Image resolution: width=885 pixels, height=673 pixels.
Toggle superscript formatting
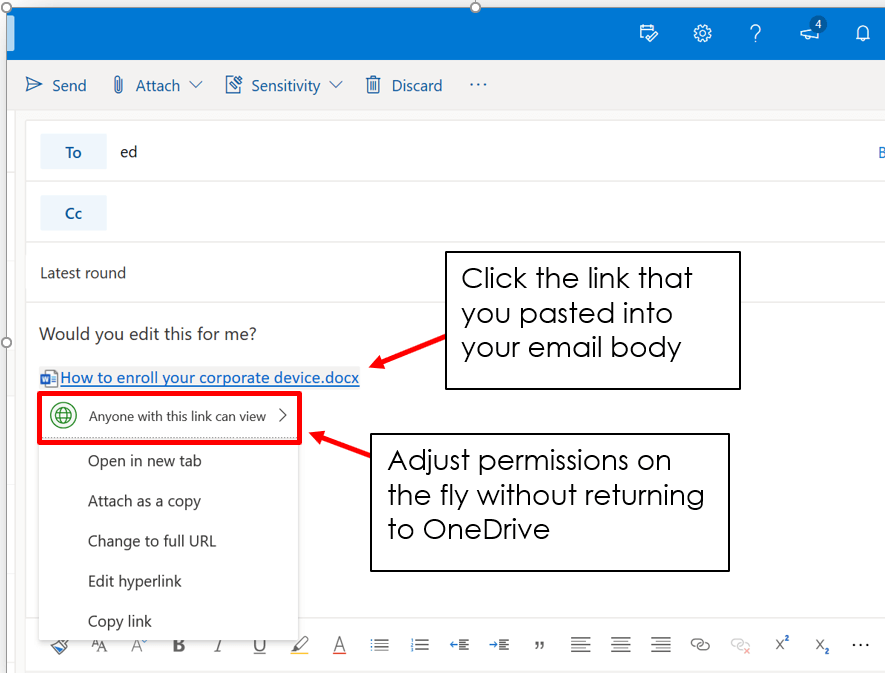[x=782, y=645]
